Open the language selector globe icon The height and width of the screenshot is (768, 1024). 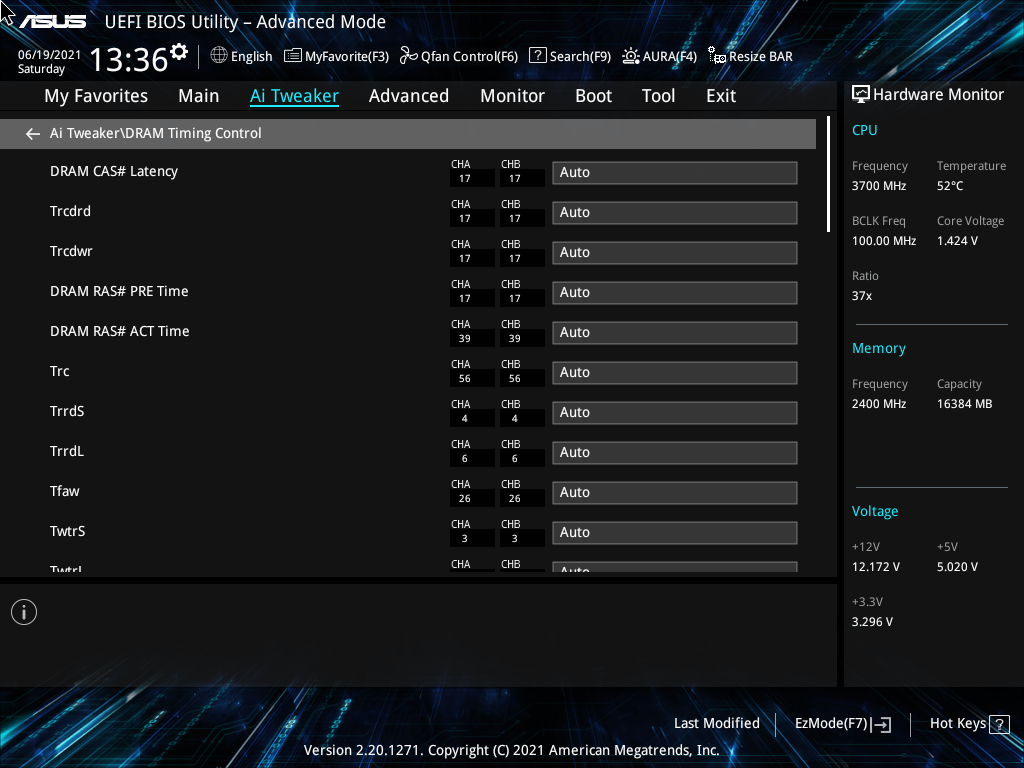click(x=221, y=56)
